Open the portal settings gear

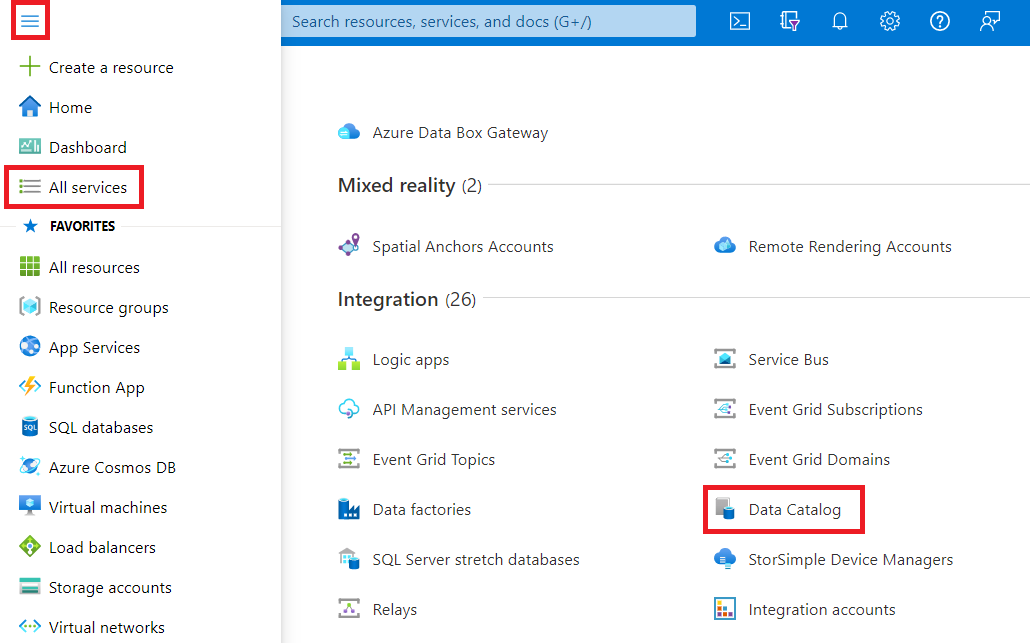coord(889,20)
